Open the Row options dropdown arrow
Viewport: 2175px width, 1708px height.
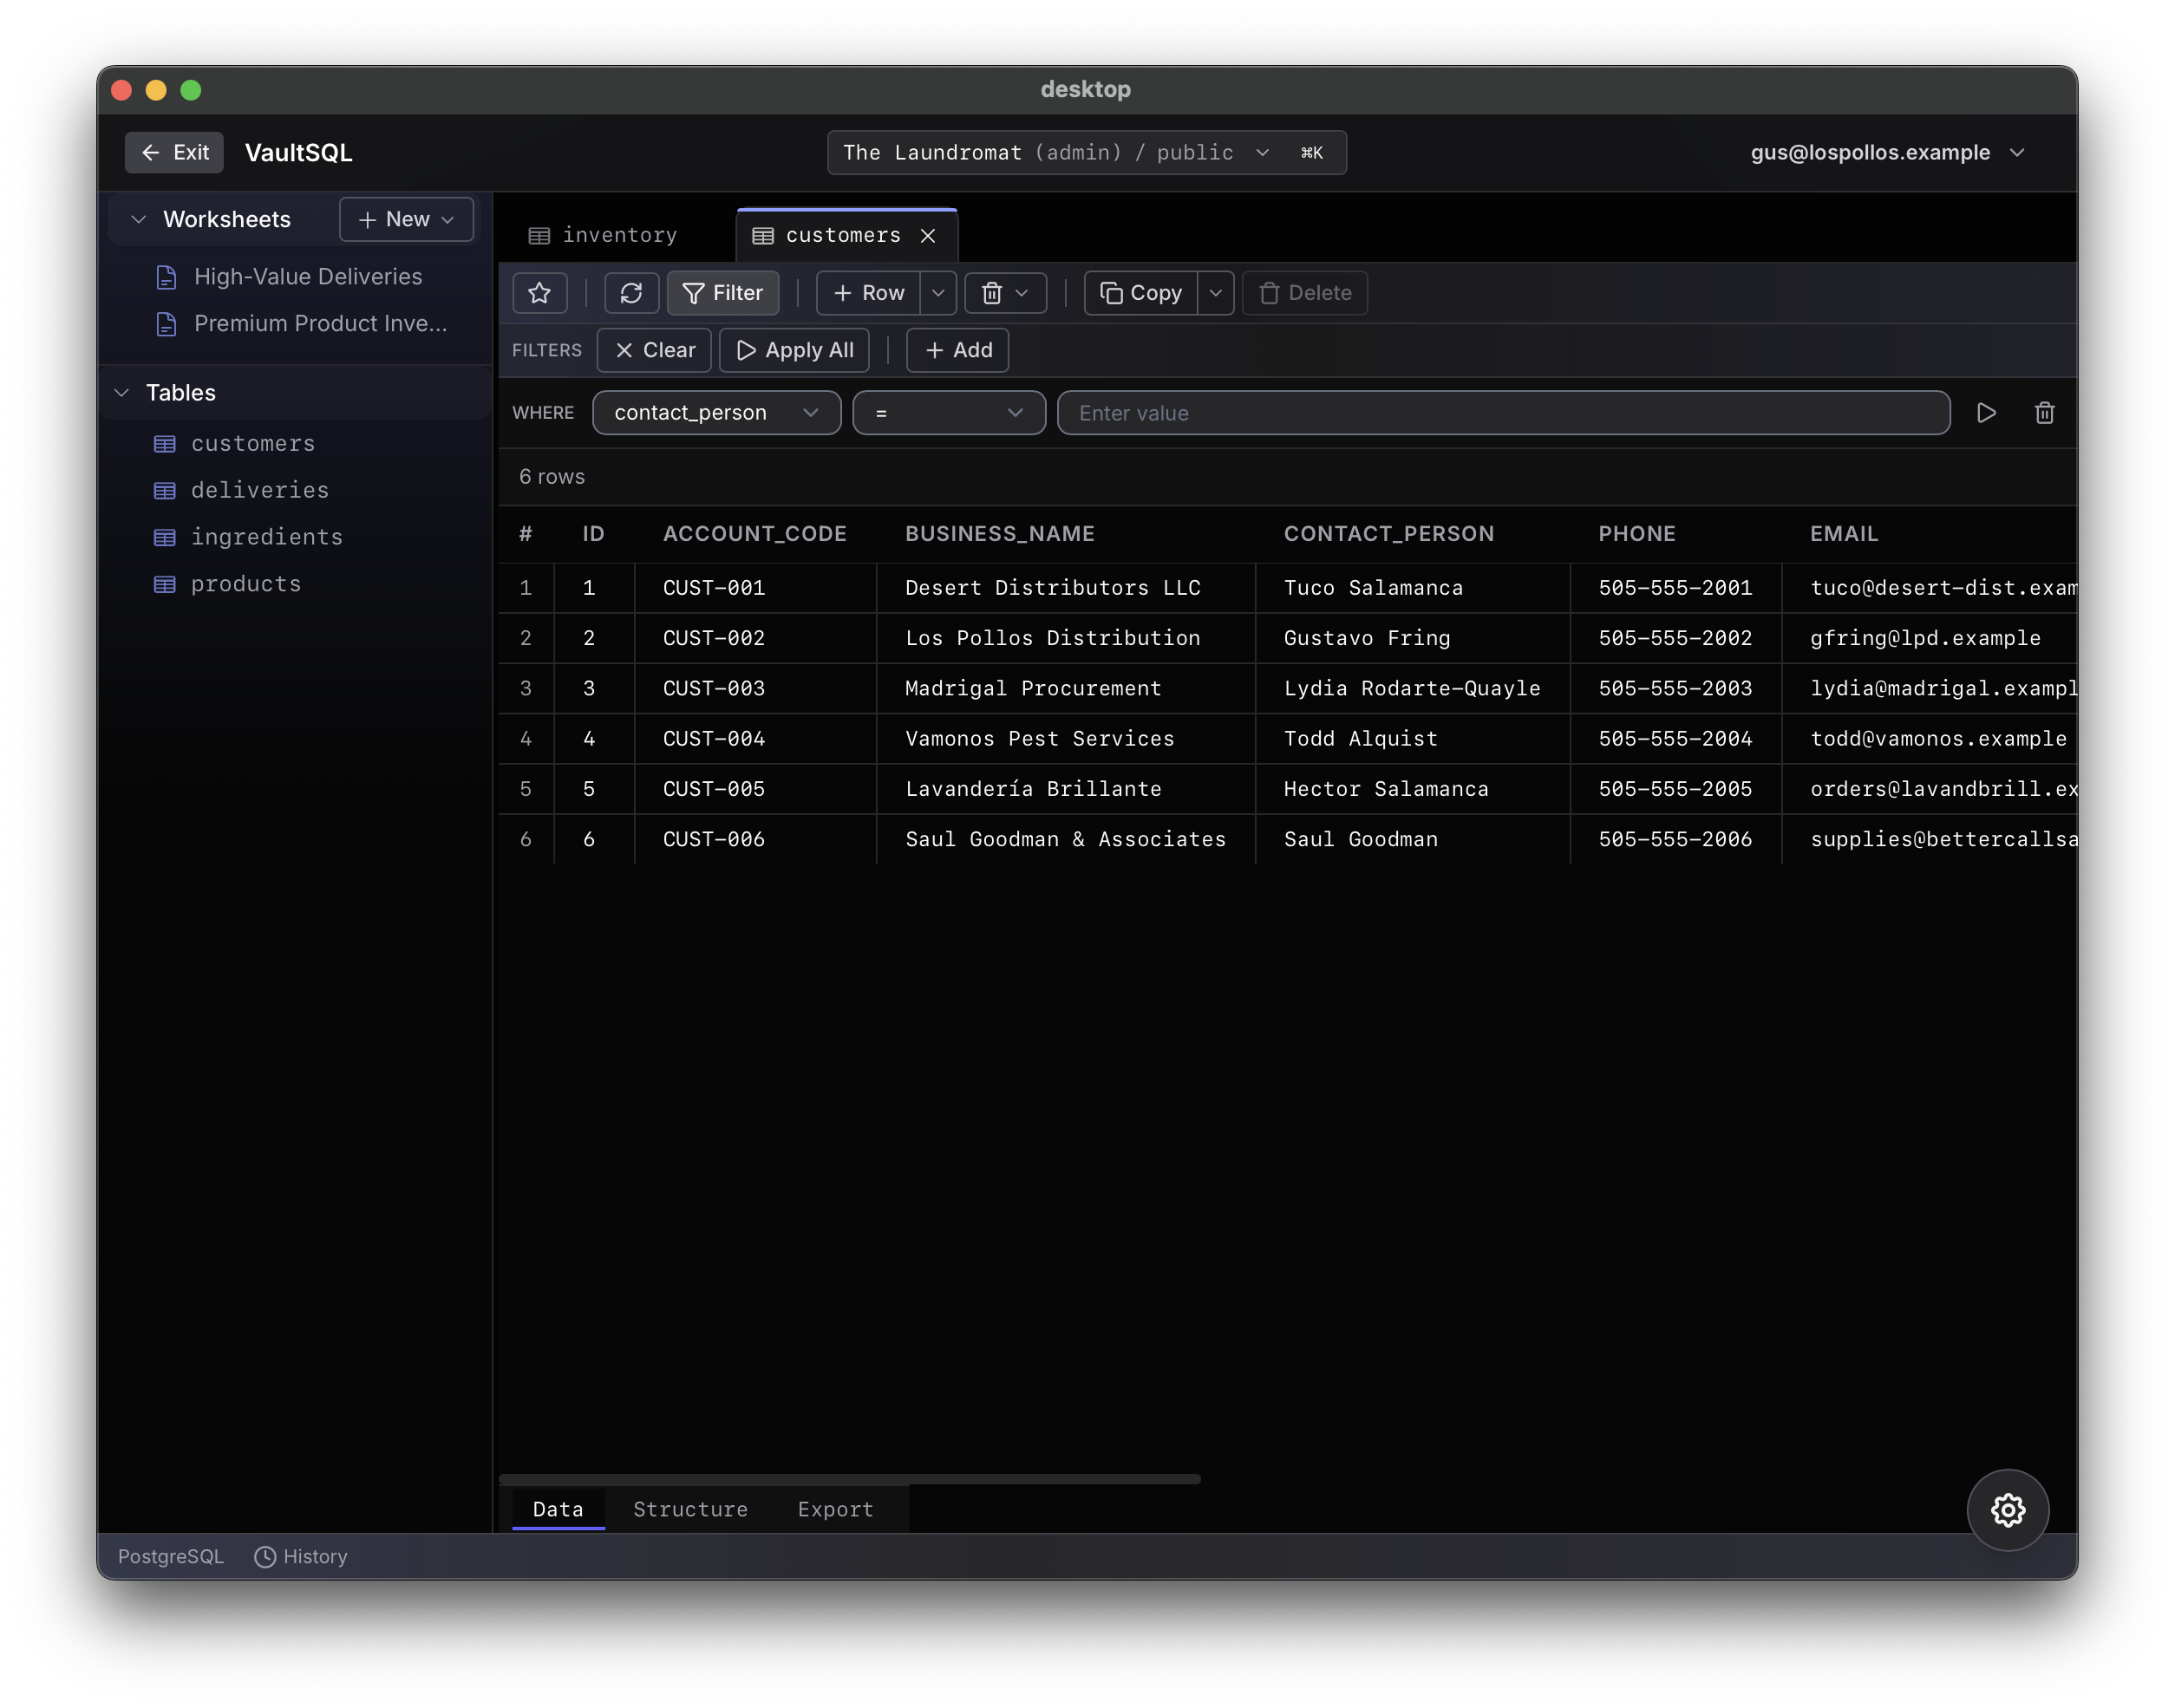pos(938,293)
